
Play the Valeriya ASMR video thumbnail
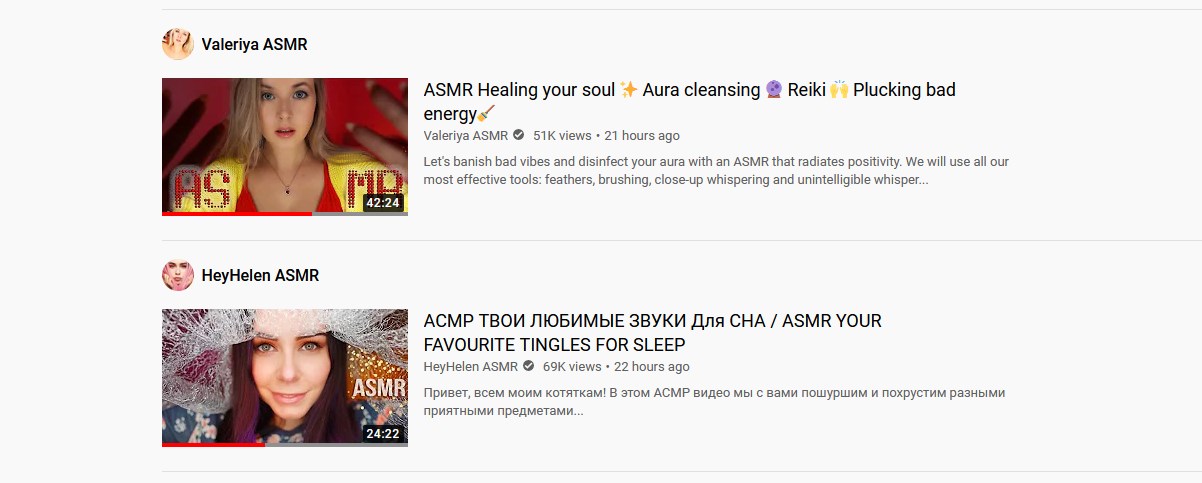285,147
